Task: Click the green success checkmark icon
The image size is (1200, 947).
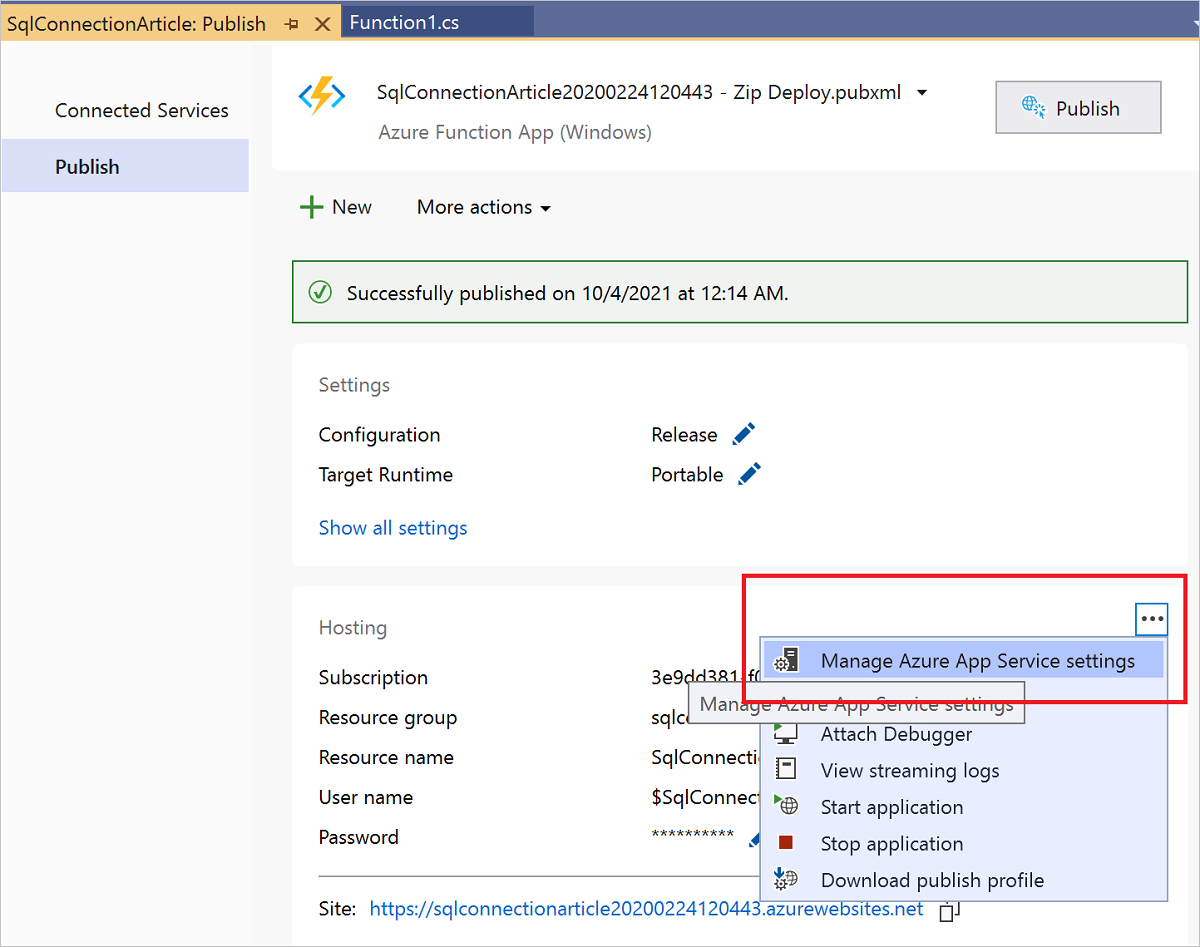Action: 320,293
